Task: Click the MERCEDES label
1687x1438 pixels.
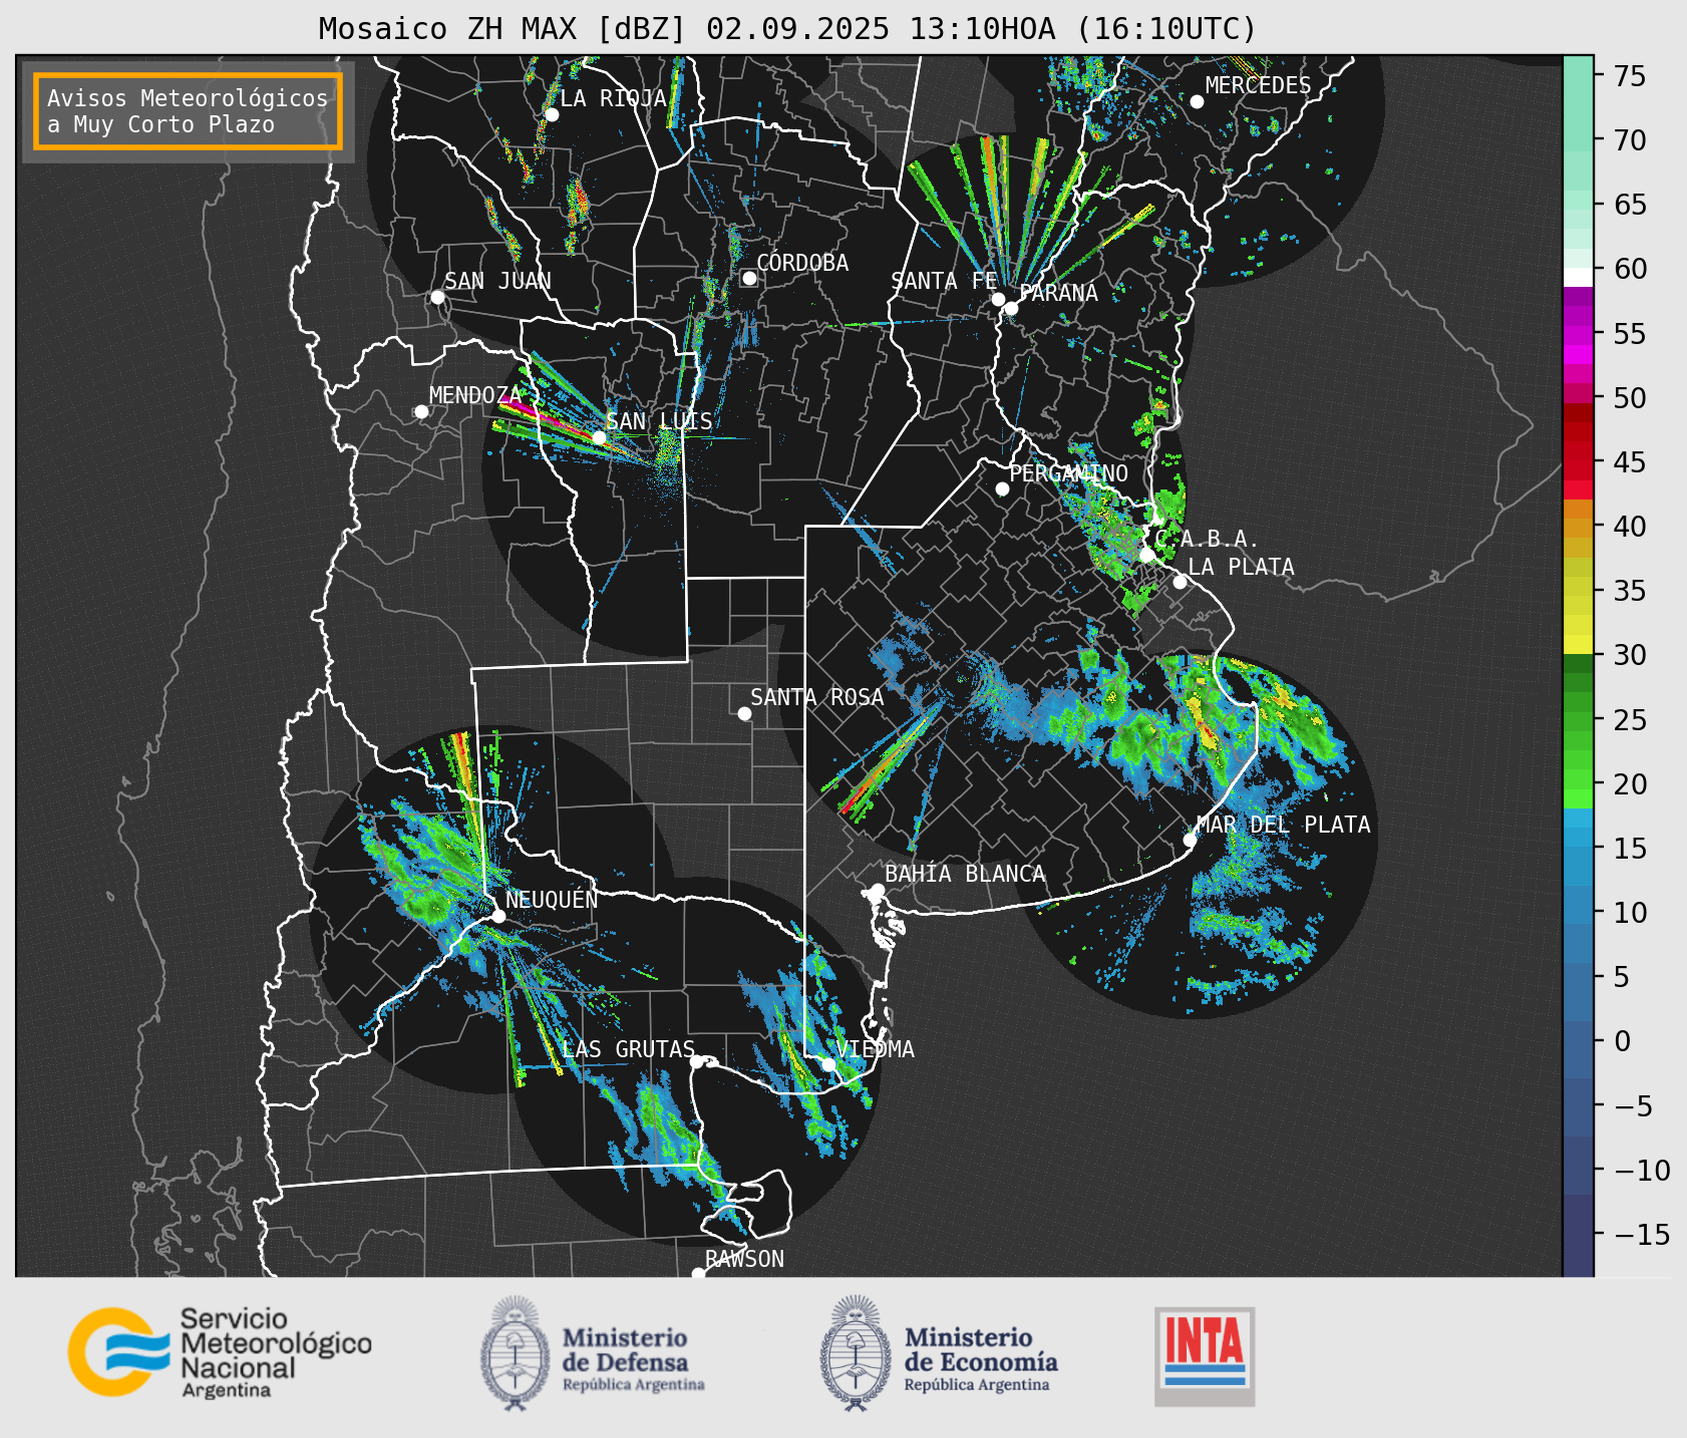Action: (1257, 86)
